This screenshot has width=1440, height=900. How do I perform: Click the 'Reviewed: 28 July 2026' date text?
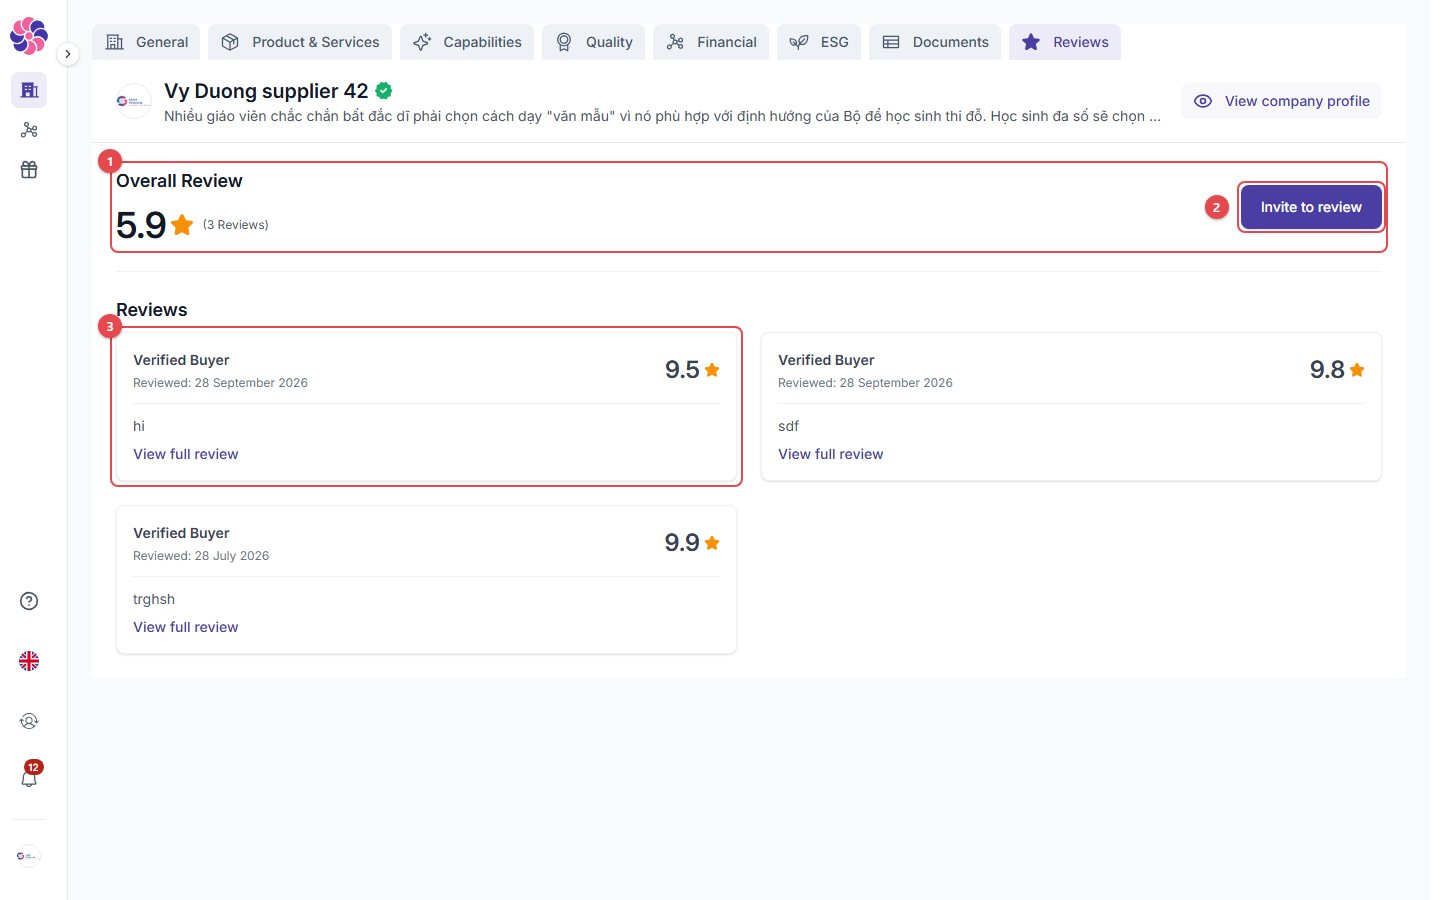pos(201,556)
